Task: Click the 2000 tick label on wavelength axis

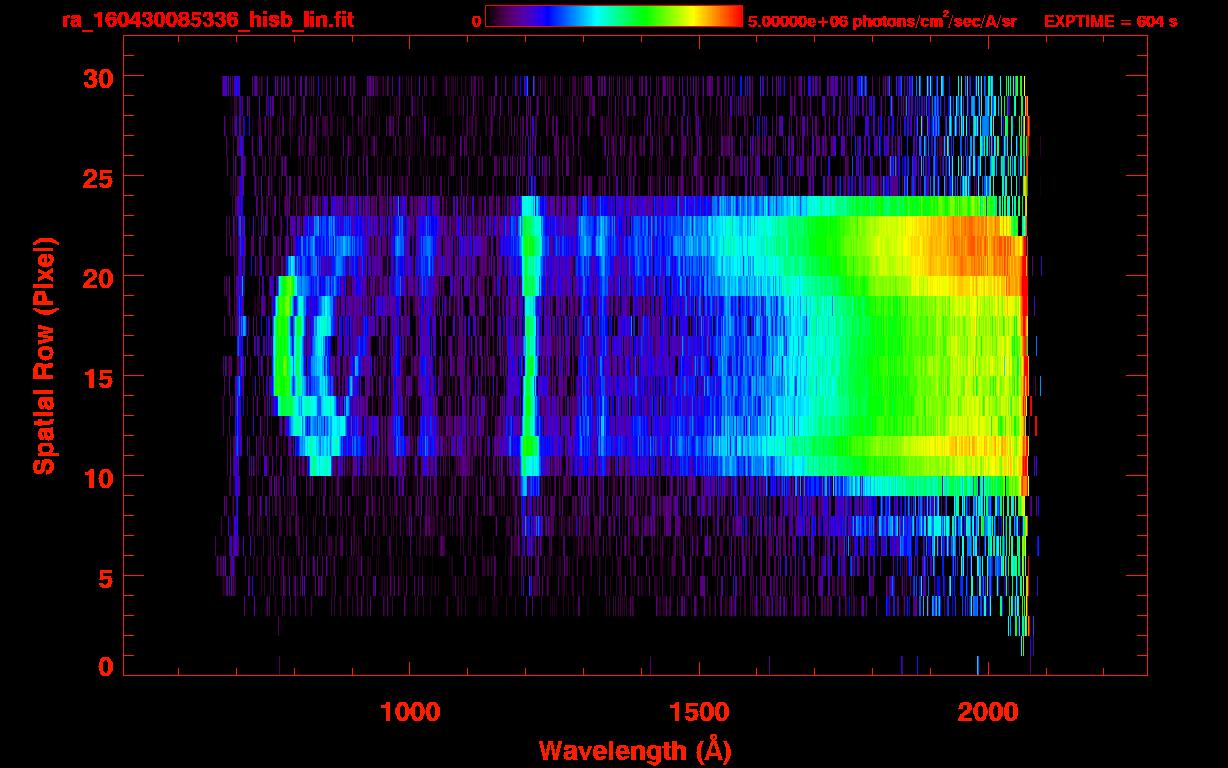Action: (987, 712)
